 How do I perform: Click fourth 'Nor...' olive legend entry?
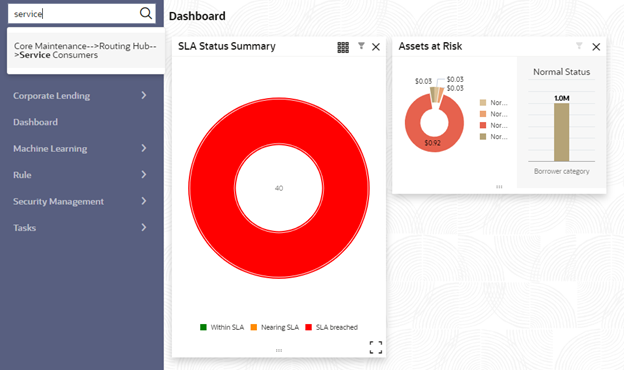(x=494, y=137)
